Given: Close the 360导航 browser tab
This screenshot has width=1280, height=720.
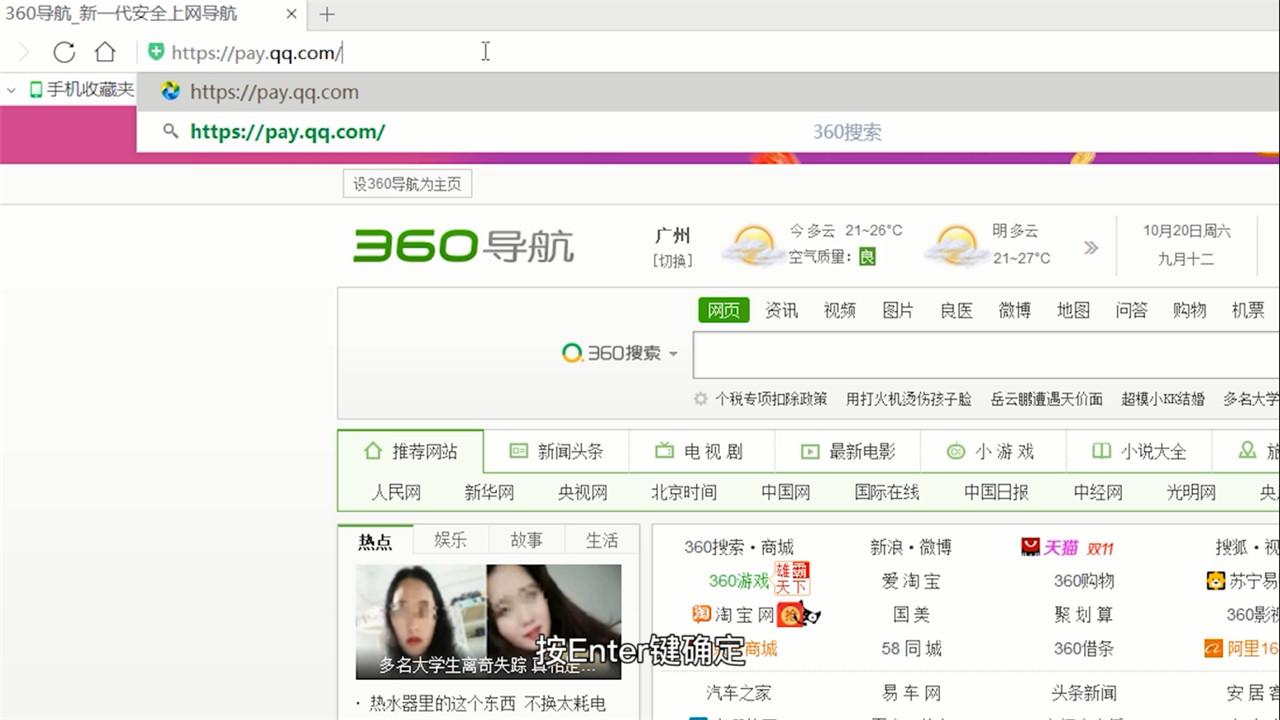Looking at the screenshot, I should 292,14.
